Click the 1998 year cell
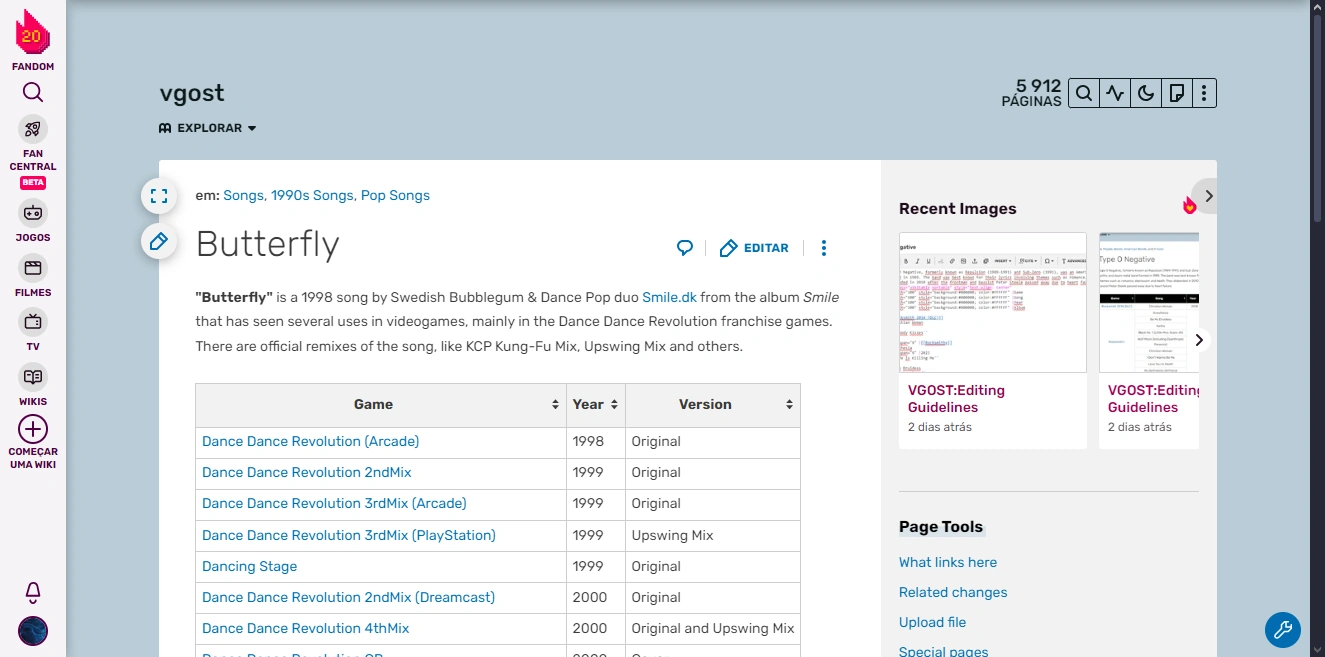The height and width of the screenshot is (657, 1325). tap(596, 441)
